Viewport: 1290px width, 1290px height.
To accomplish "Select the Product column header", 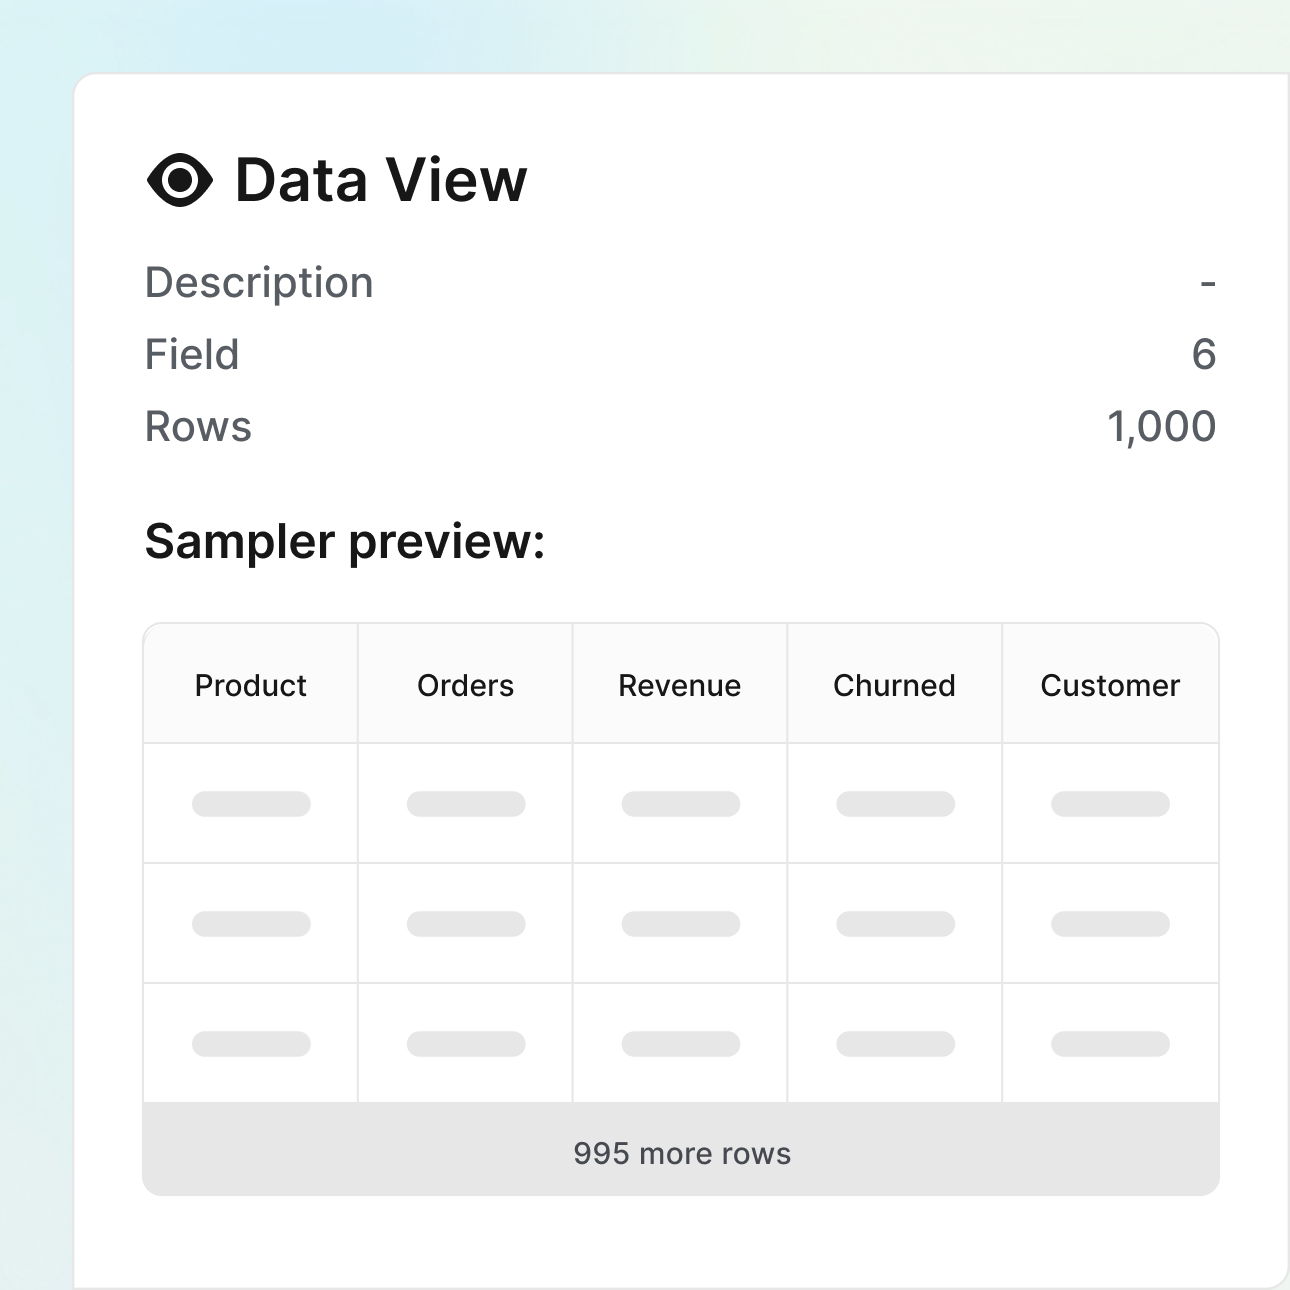I will coord(250,685).
